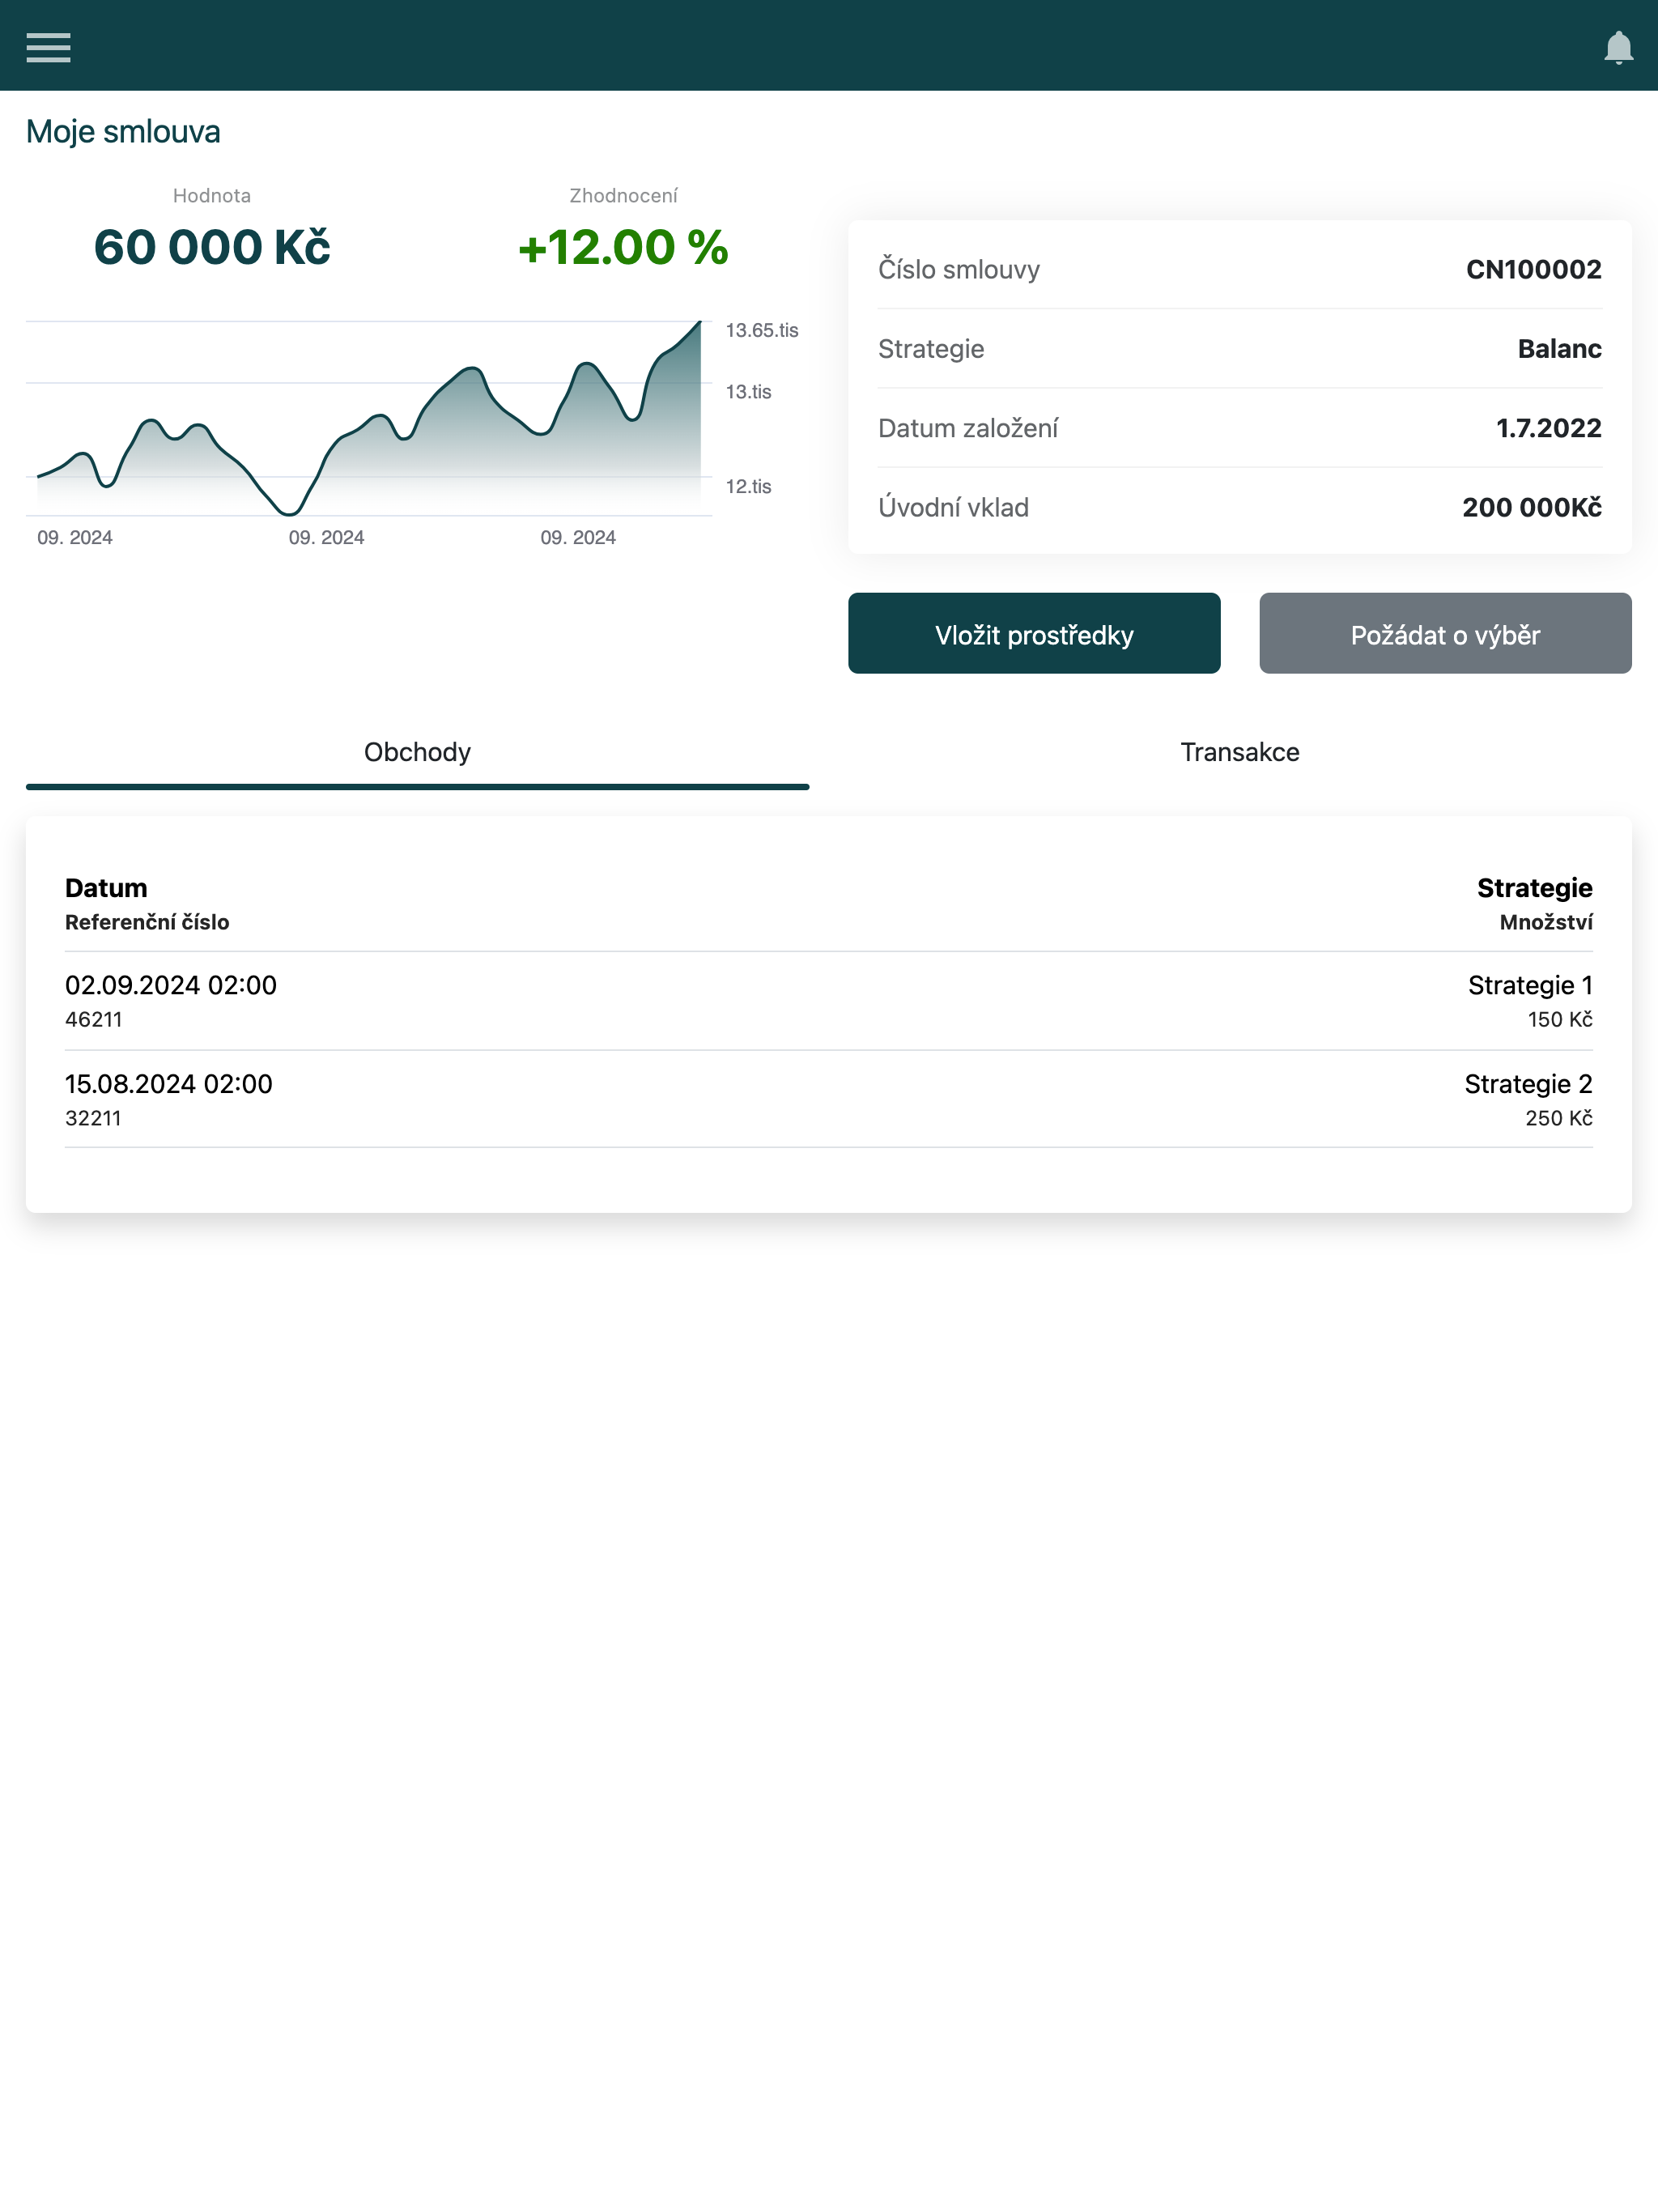Click the Strategie 2 cell
This screenshot has height=2212, width=1658.
(1528, 1084)
